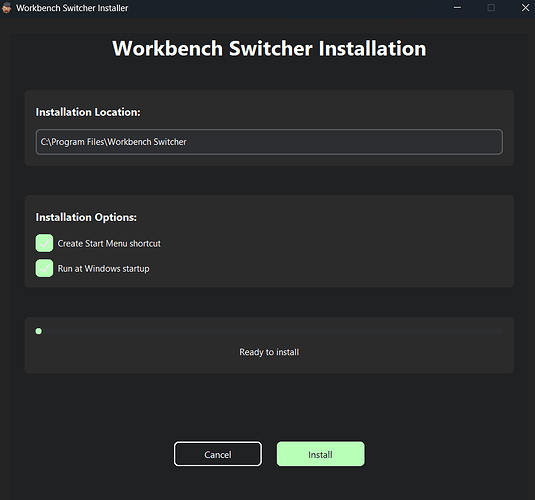Click the 'Workbench Switcher Installer' window title text
The image size is (535, 500).
pos(72,8)
